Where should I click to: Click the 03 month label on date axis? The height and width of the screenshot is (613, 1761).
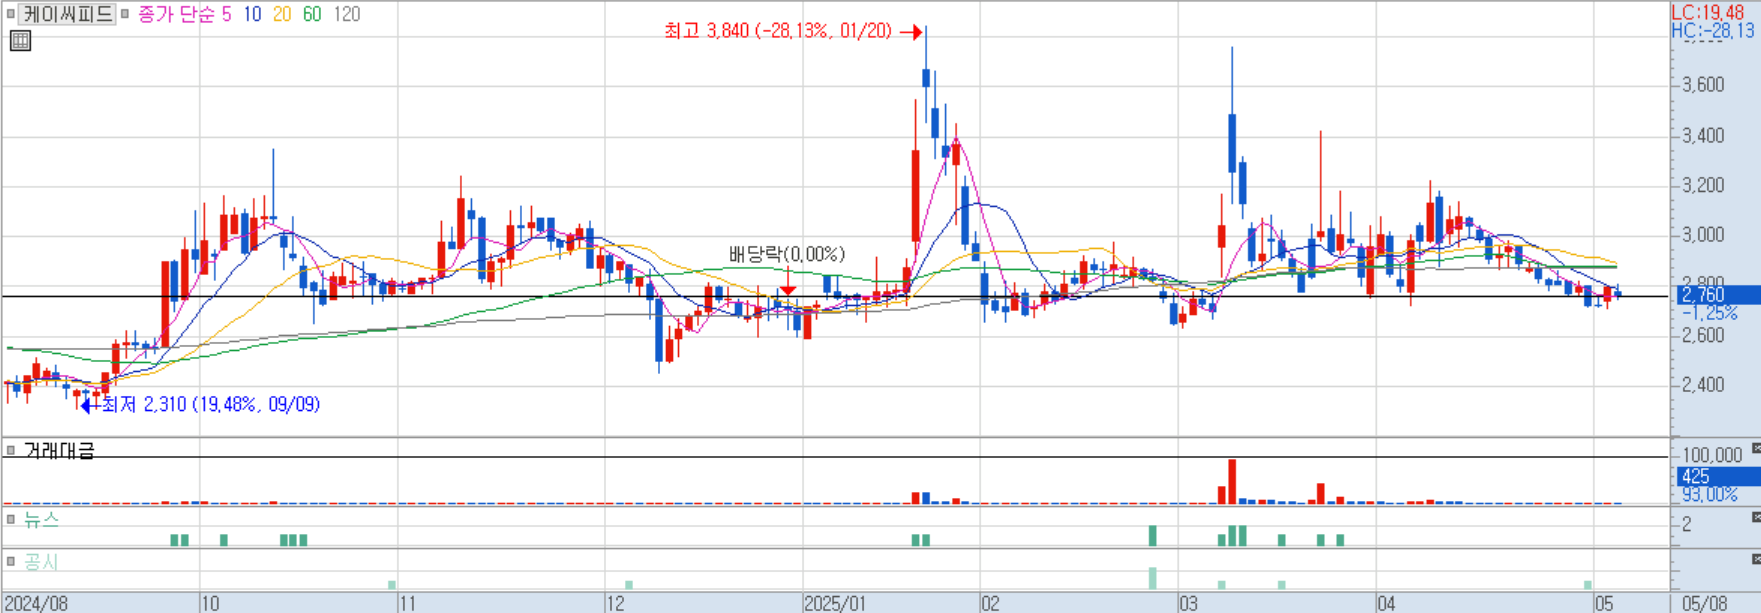(x=1188, y=603)
